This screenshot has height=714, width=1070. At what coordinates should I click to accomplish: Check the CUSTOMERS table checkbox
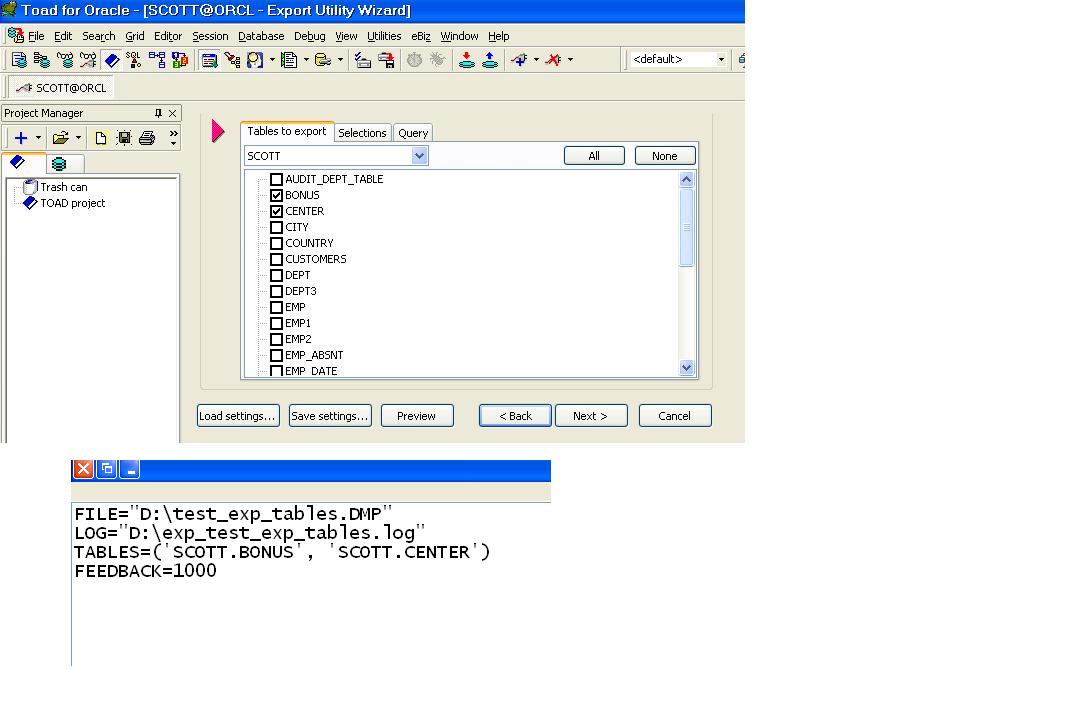277,259
